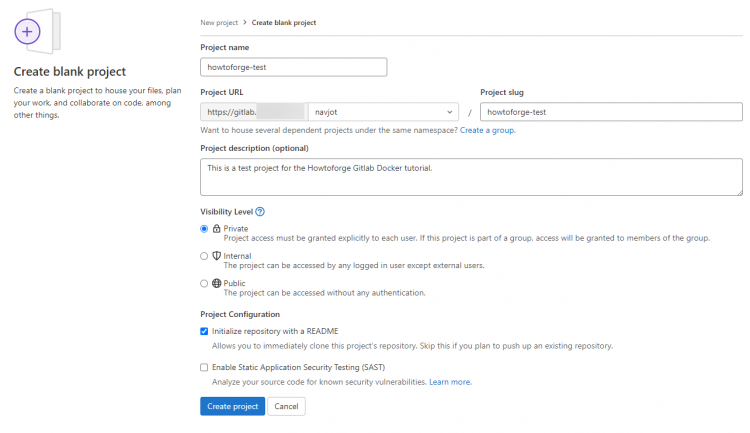Image resolution: width=750 pixels, height=433 pixels.
Task: Click the Project Configuration section heading
Action: (x=240, y=314)
